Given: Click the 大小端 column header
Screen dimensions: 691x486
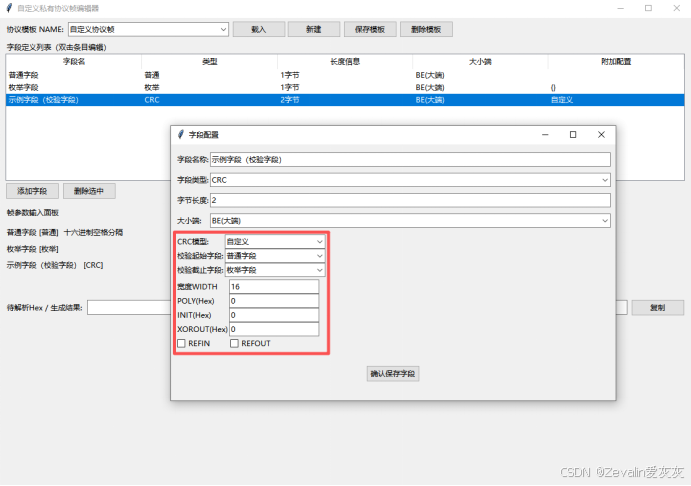Looking at the screenshot, I should pos(480,62).
